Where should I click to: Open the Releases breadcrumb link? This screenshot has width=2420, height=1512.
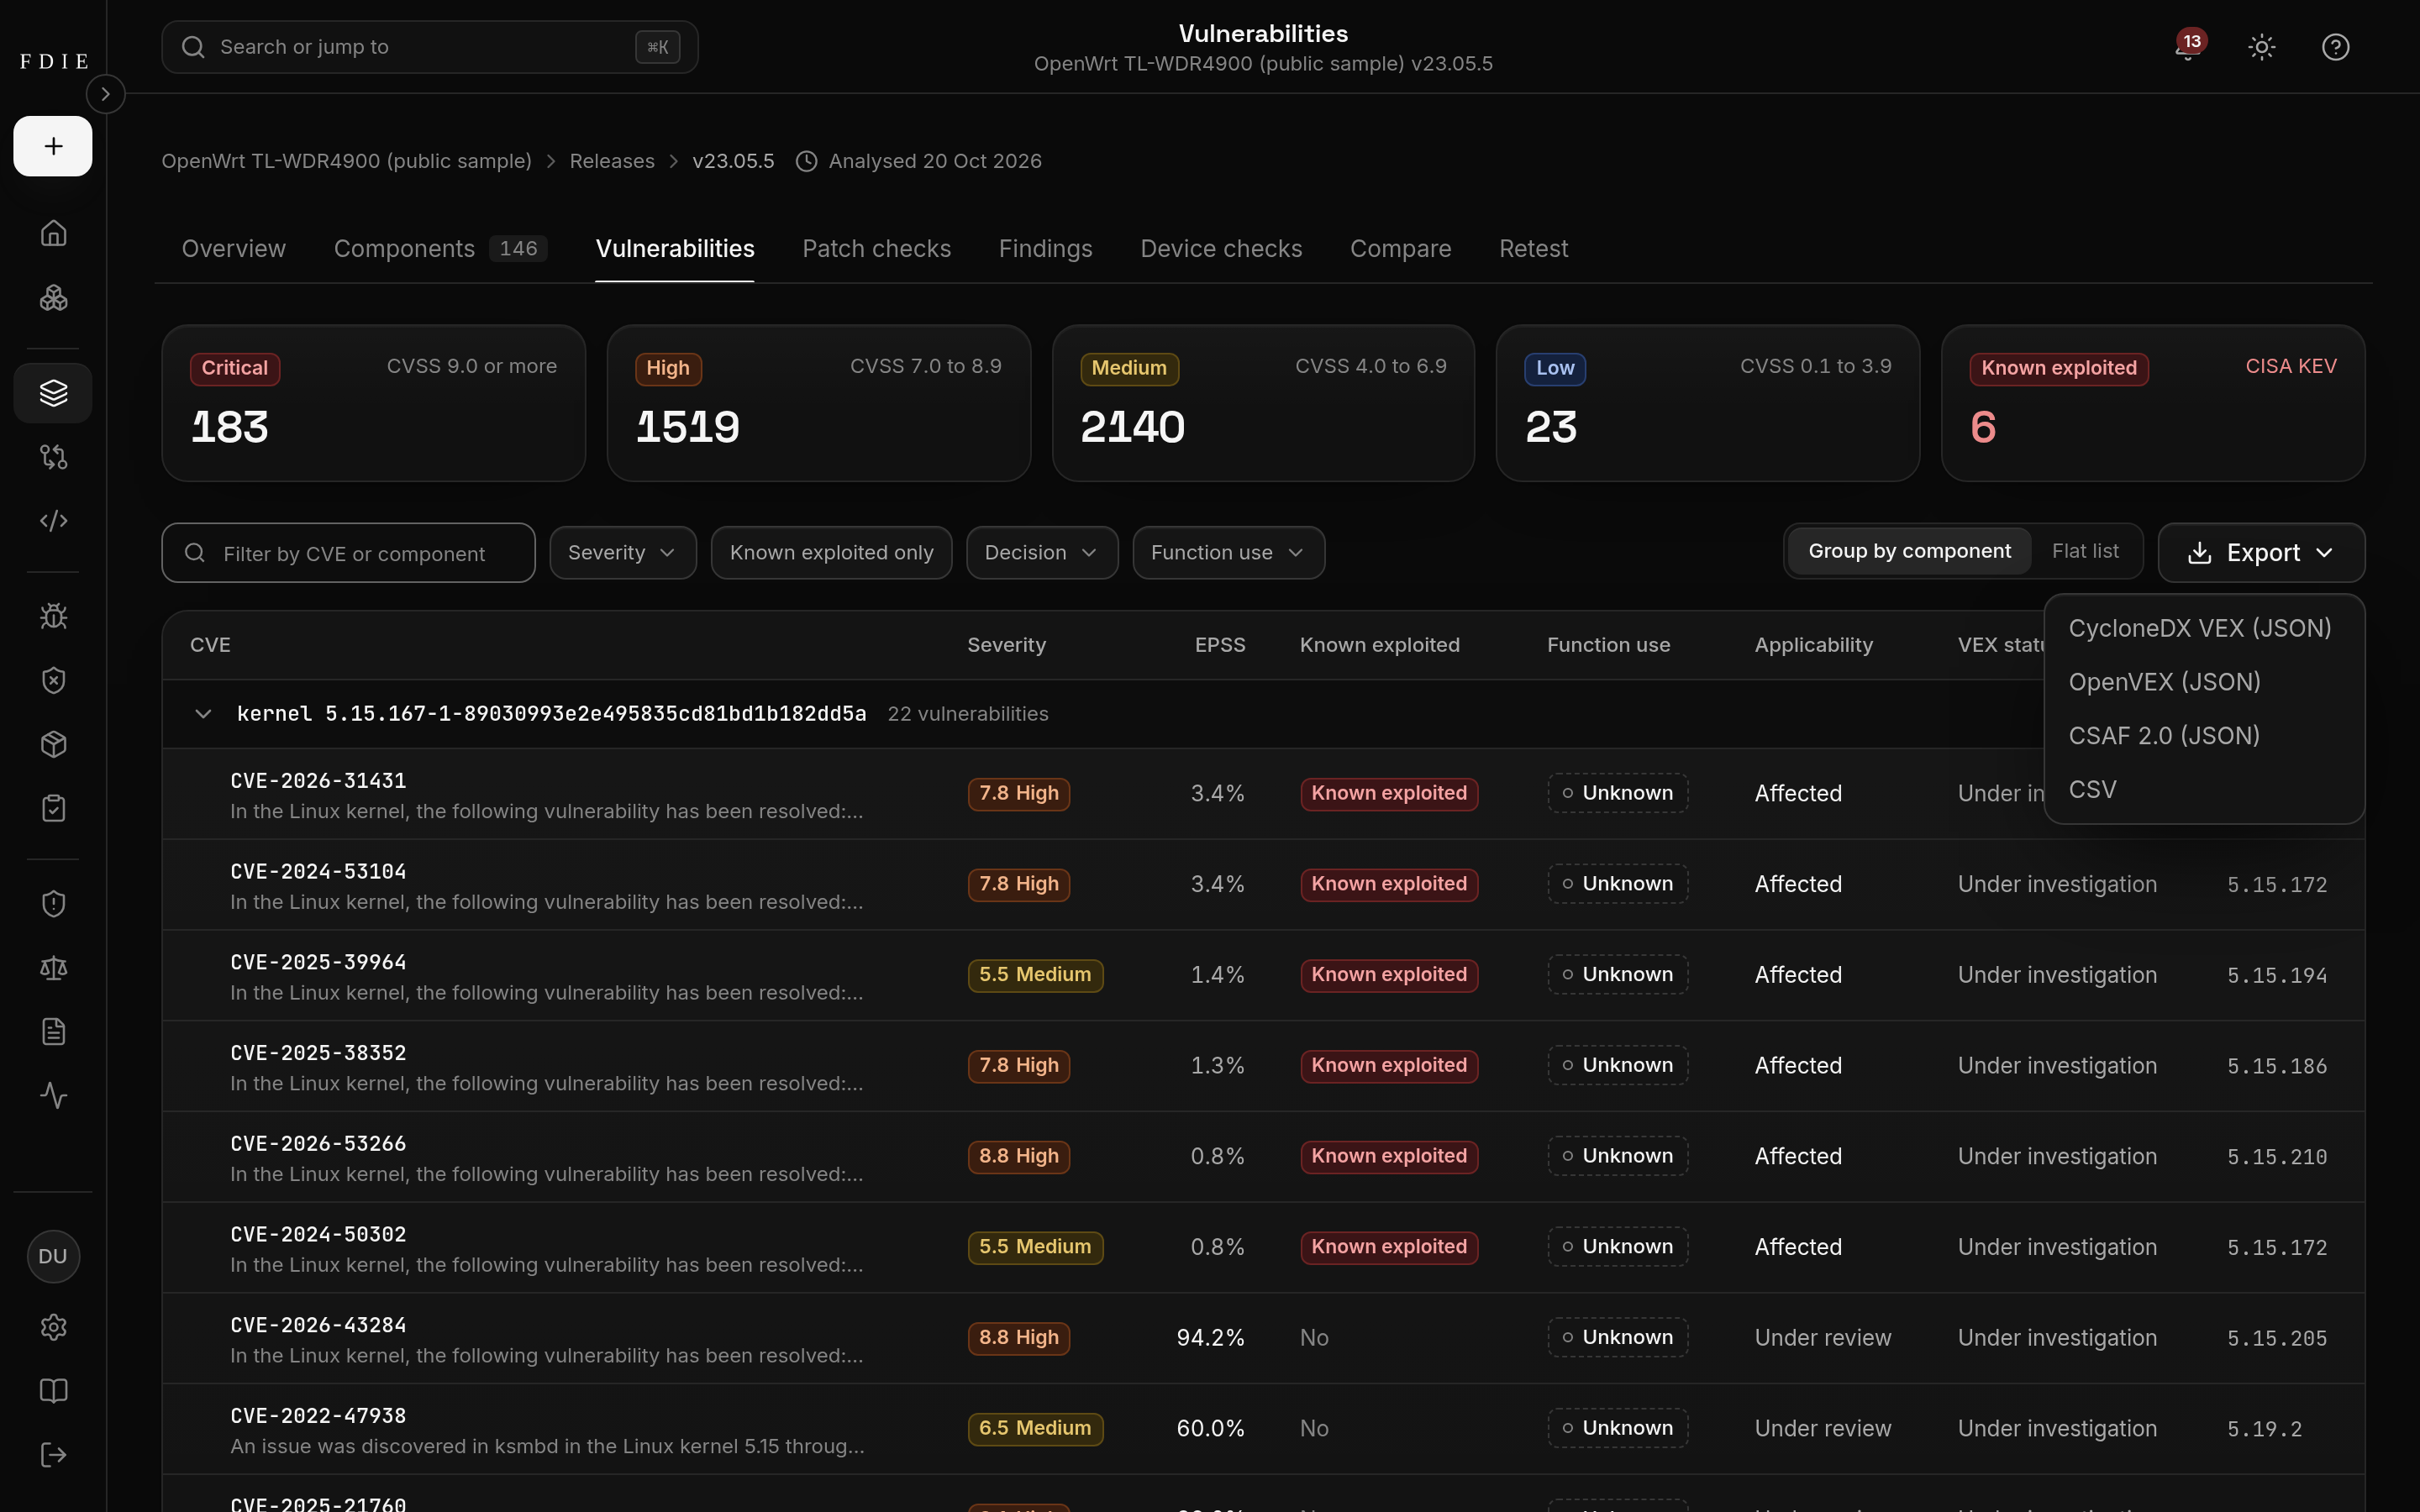click(x=612, y=161)
